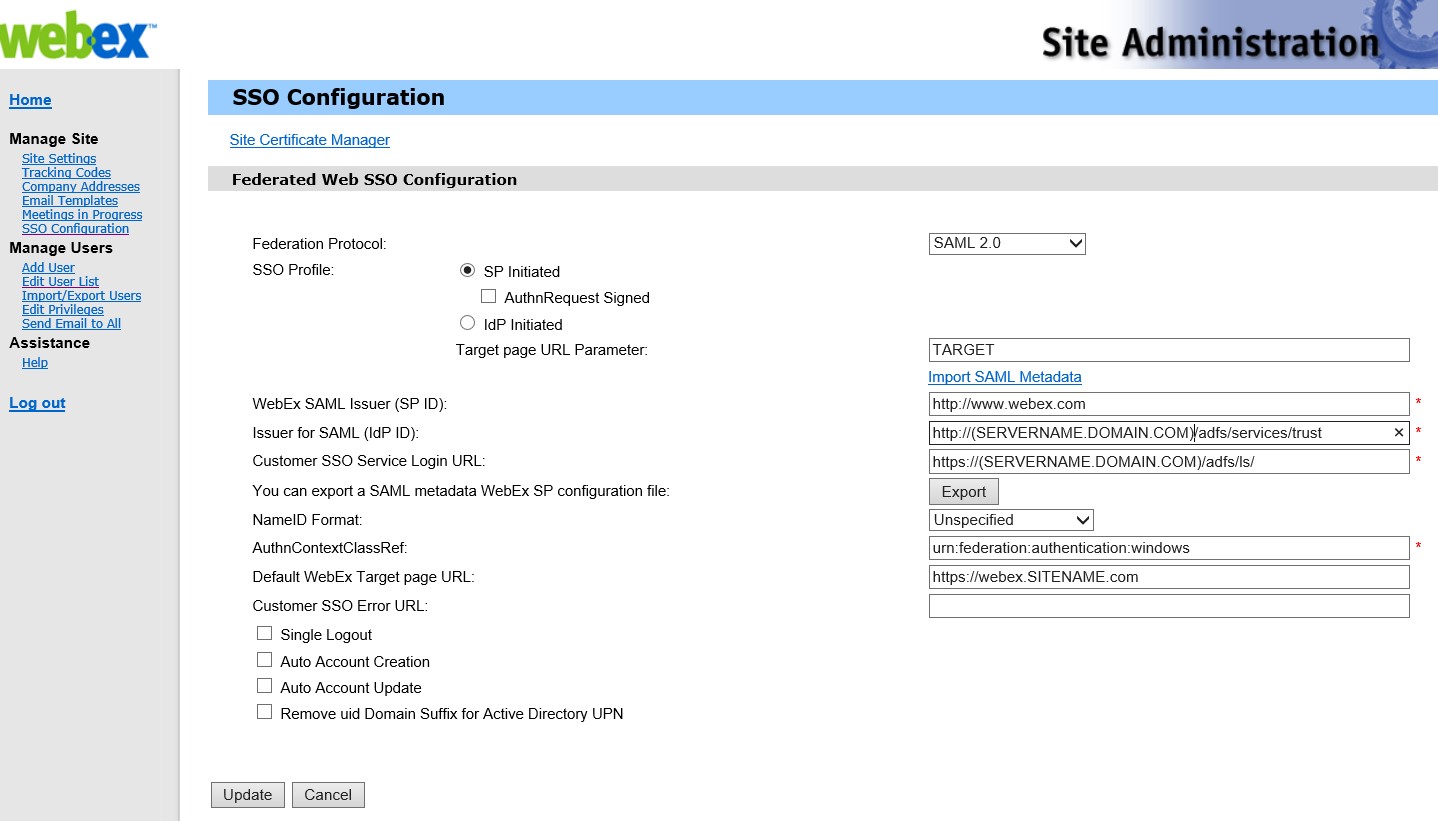Image resolution: width=1438 pixels, height=821 pixels.
Task: Open Add User link
Action: pos(48,268)
